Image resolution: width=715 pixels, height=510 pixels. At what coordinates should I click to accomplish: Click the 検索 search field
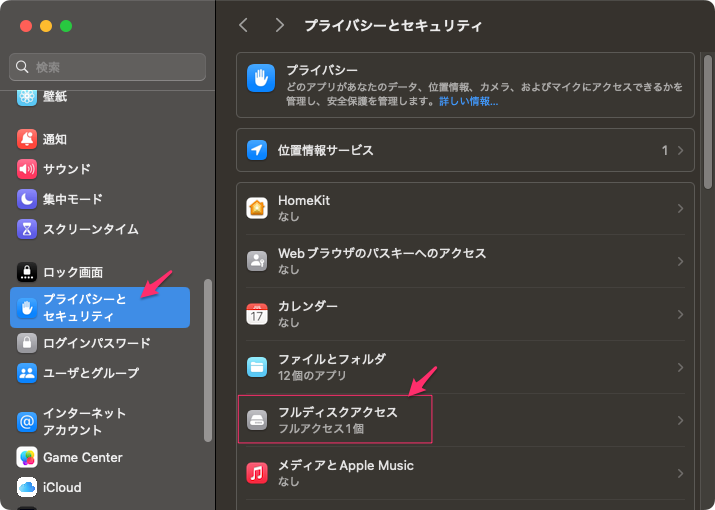point(108,67)
